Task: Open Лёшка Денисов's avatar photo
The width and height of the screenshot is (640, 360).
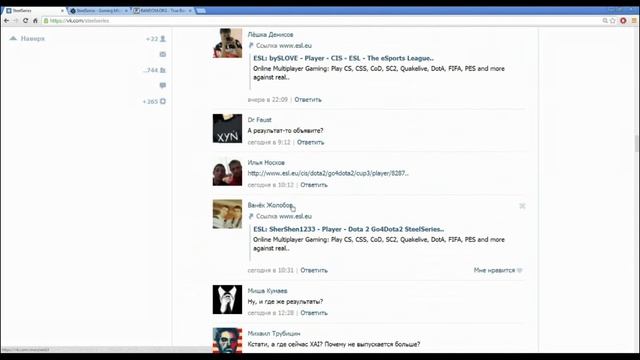Action: click(227, 43)
